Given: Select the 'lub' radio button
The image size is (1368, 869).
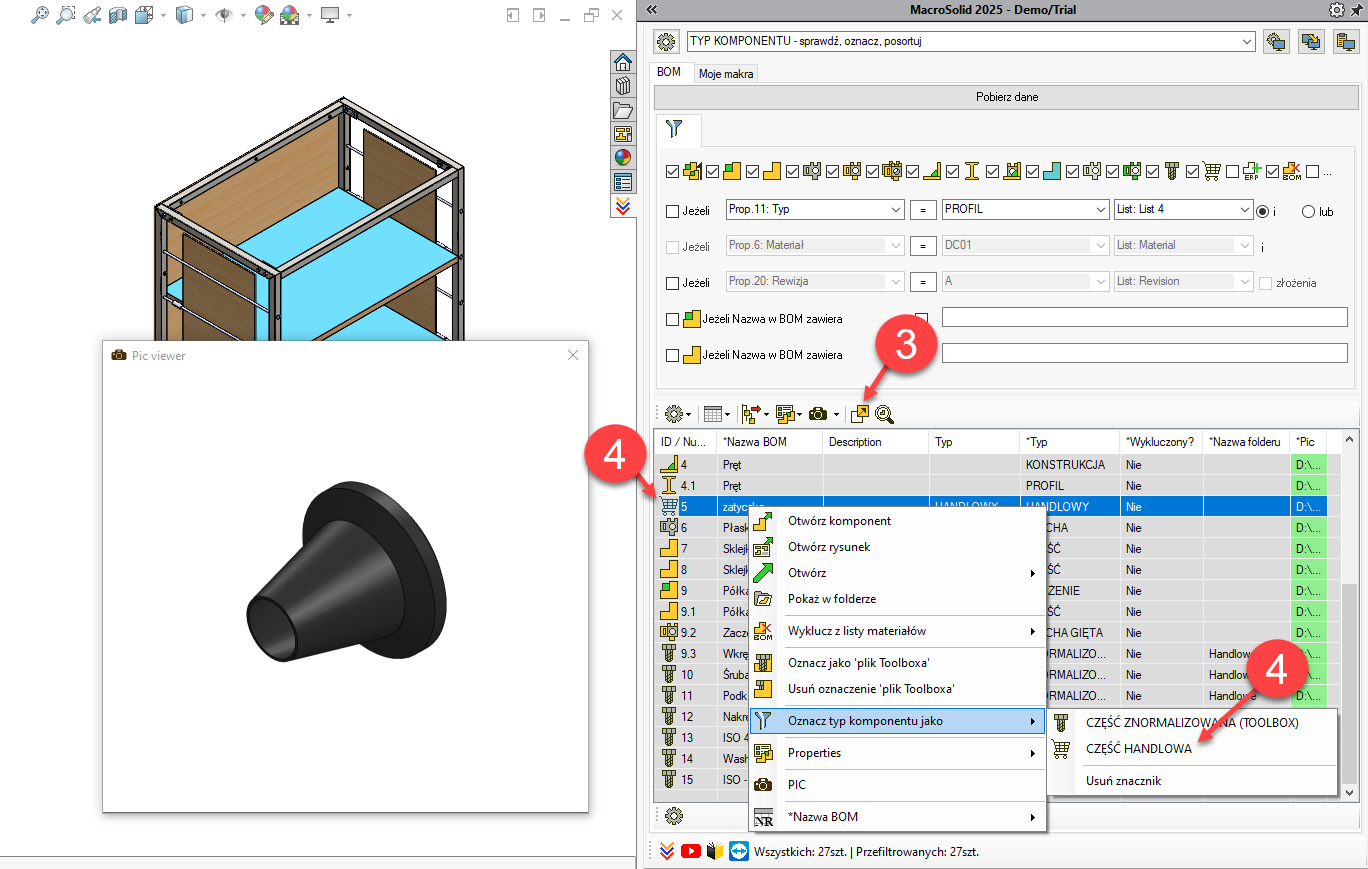Looking at the screenshot, I should (1309, 211).
